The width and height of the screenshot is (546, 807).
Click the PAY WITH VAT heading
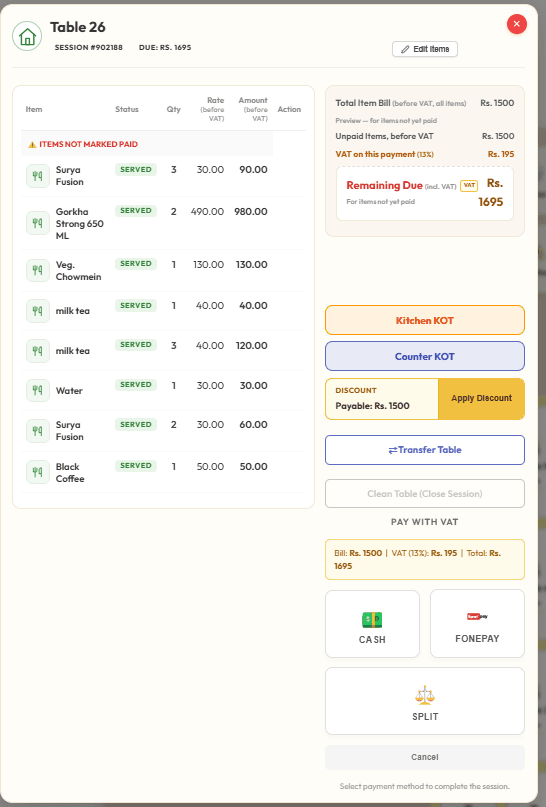click(x=425, y=522)
